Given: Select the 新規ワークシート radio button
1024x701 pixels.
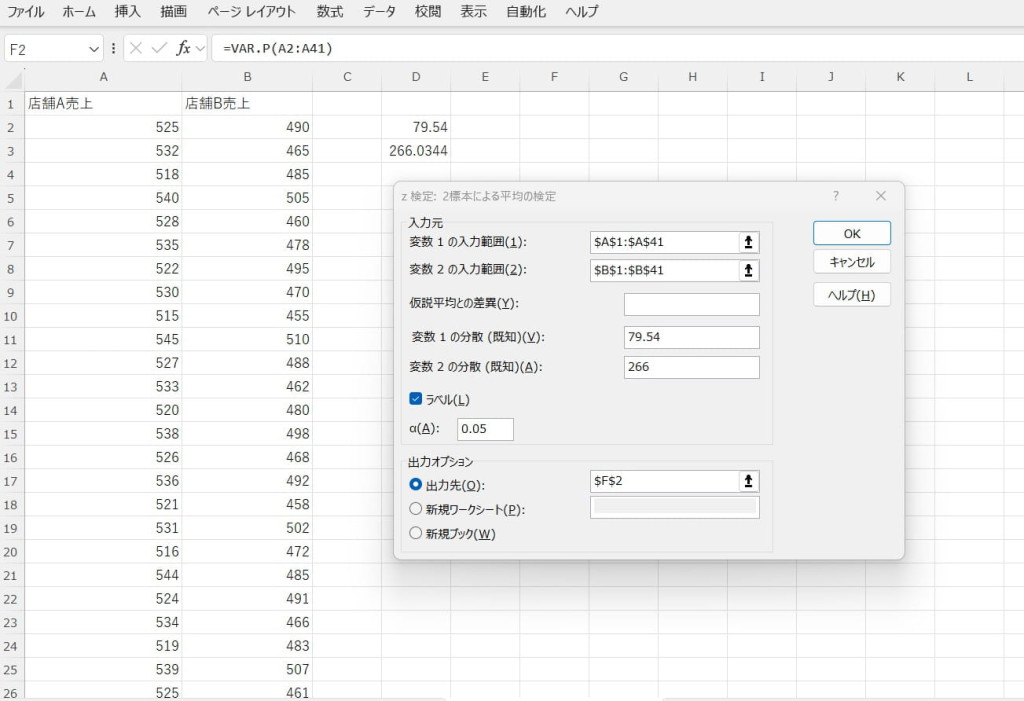Looking at the screenshot, I should click(x=416, y=509).
